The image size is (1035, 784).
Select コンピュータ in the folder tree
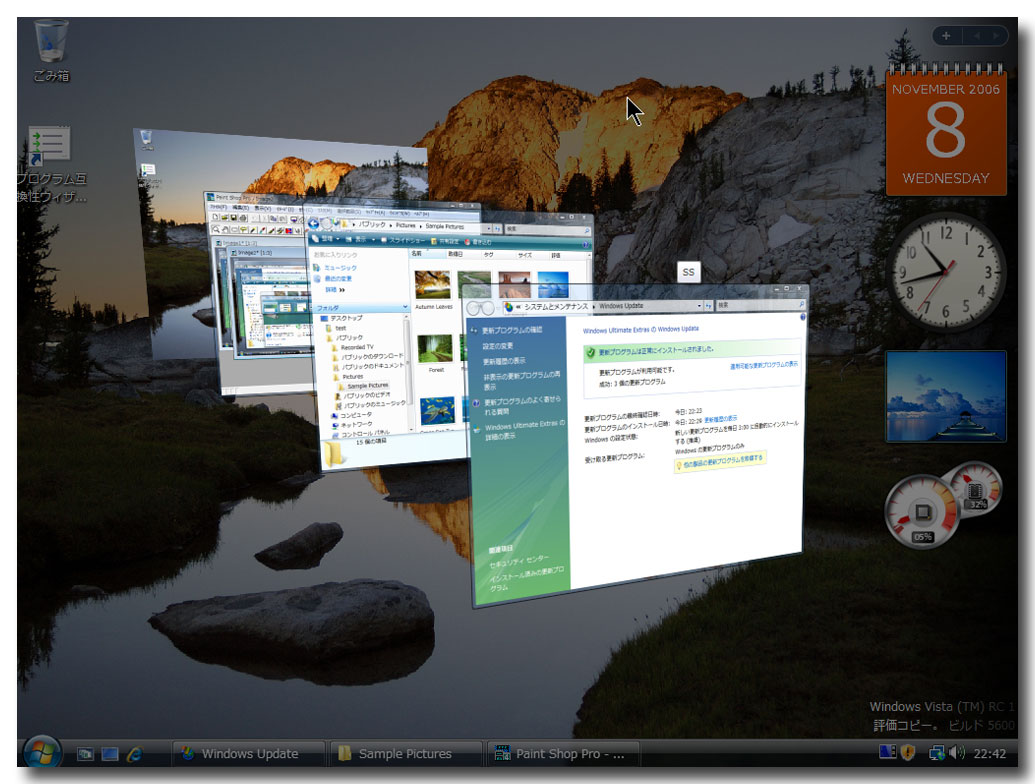point(356,415)
